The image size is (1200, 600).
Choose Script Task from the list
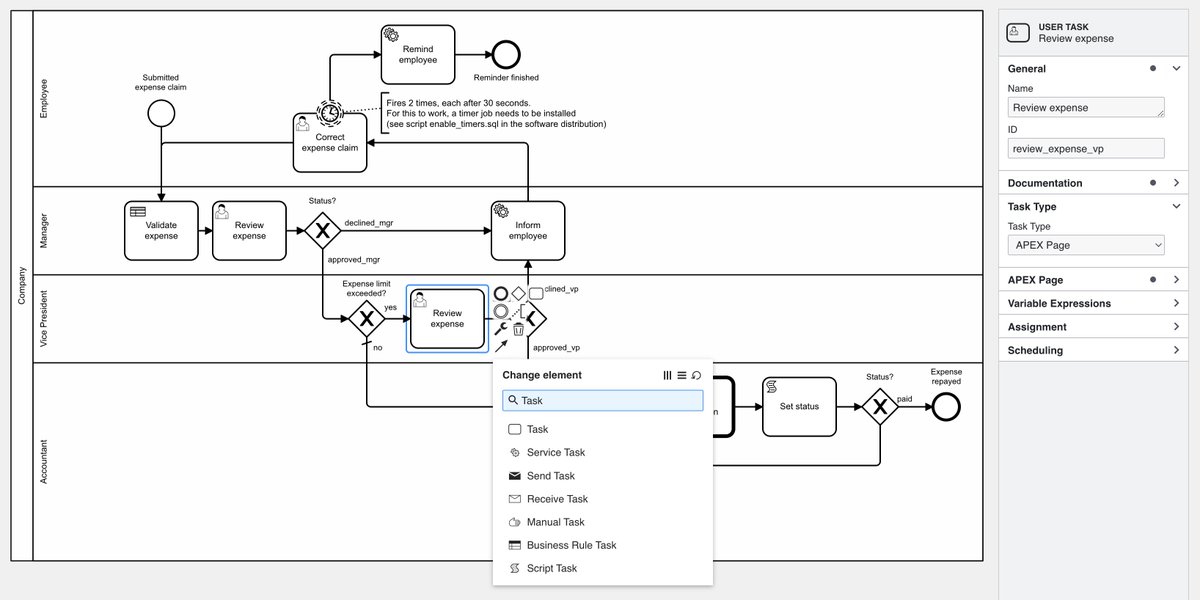(x=603, y=568)
